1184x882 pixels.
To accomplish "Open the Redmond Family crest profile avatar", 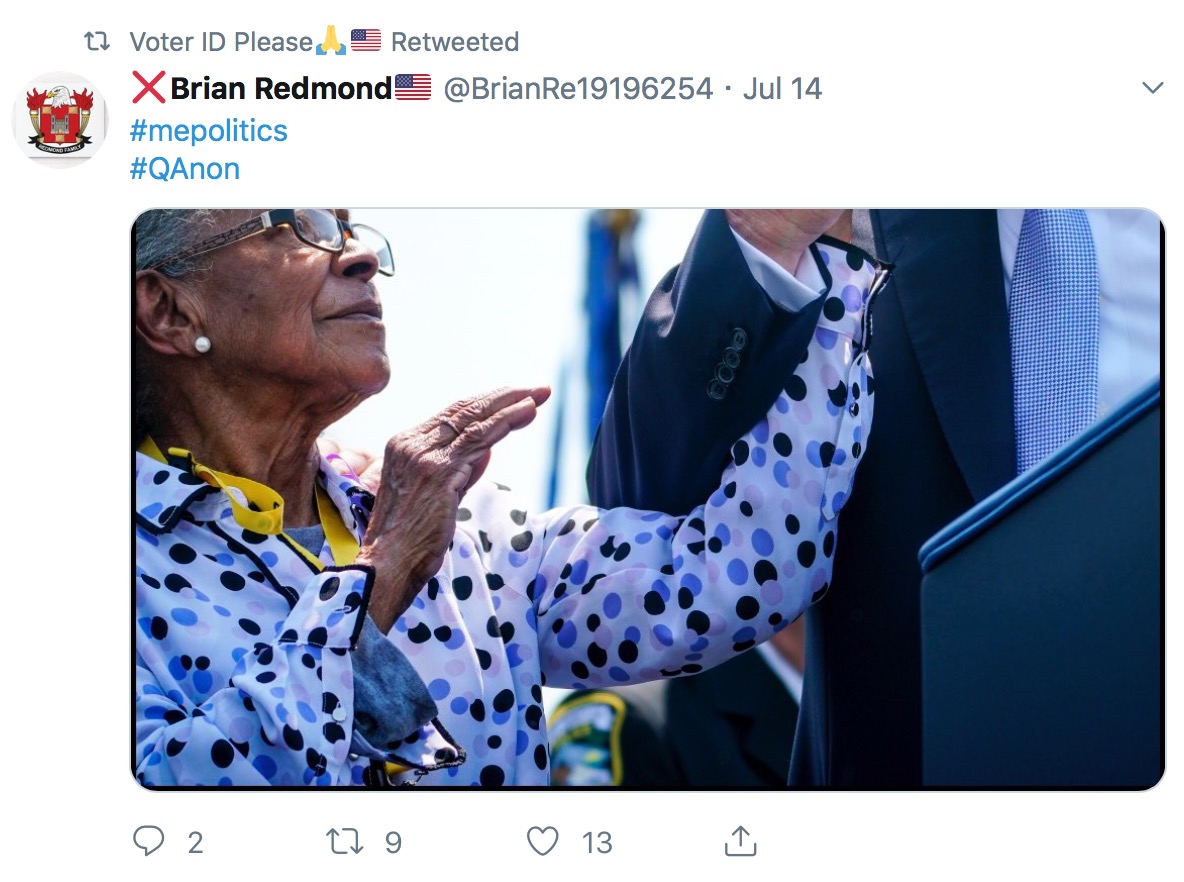I will coord(59,119).
